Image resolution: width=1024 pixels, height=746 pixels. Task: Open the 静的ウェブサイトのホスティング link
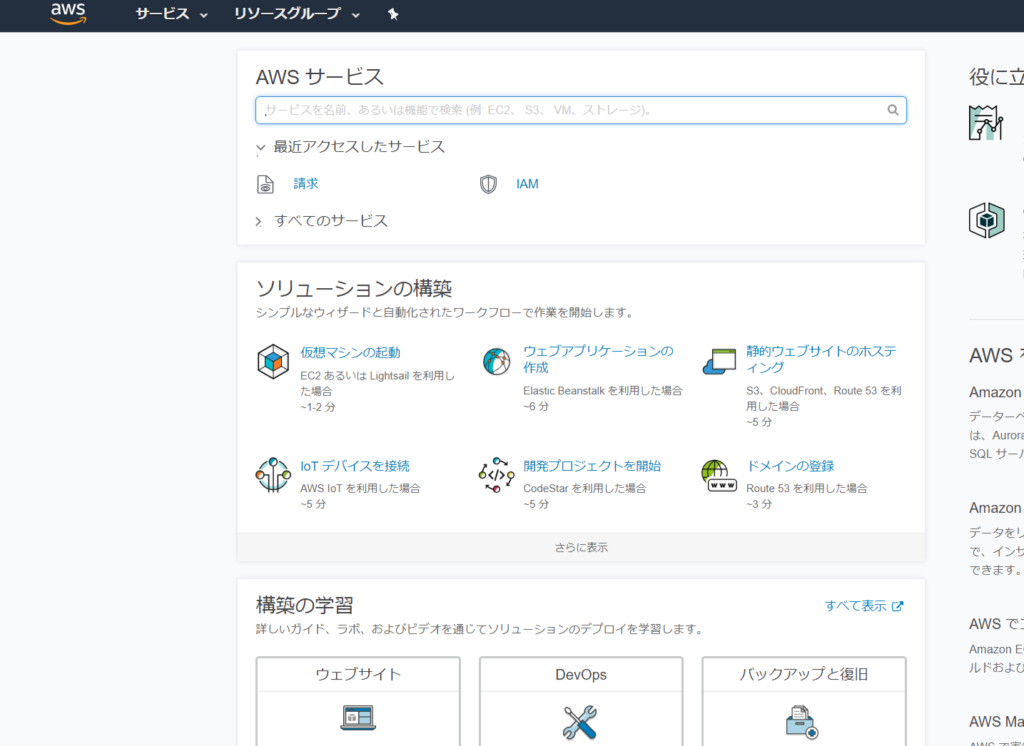(x=822, y=359)
